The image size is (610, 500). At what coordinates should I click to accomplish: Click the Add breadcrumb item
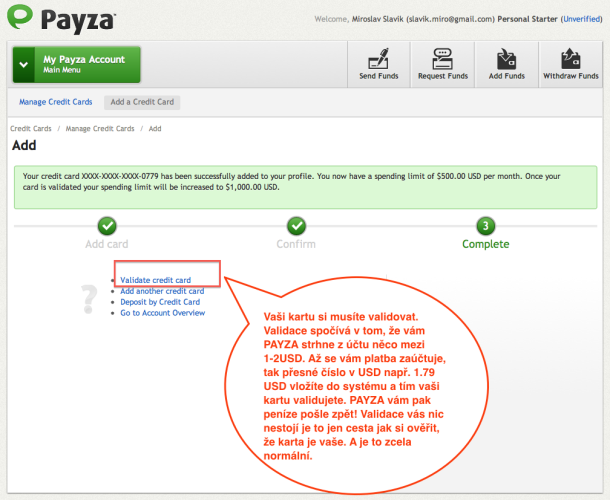click(x=155, y=128)
